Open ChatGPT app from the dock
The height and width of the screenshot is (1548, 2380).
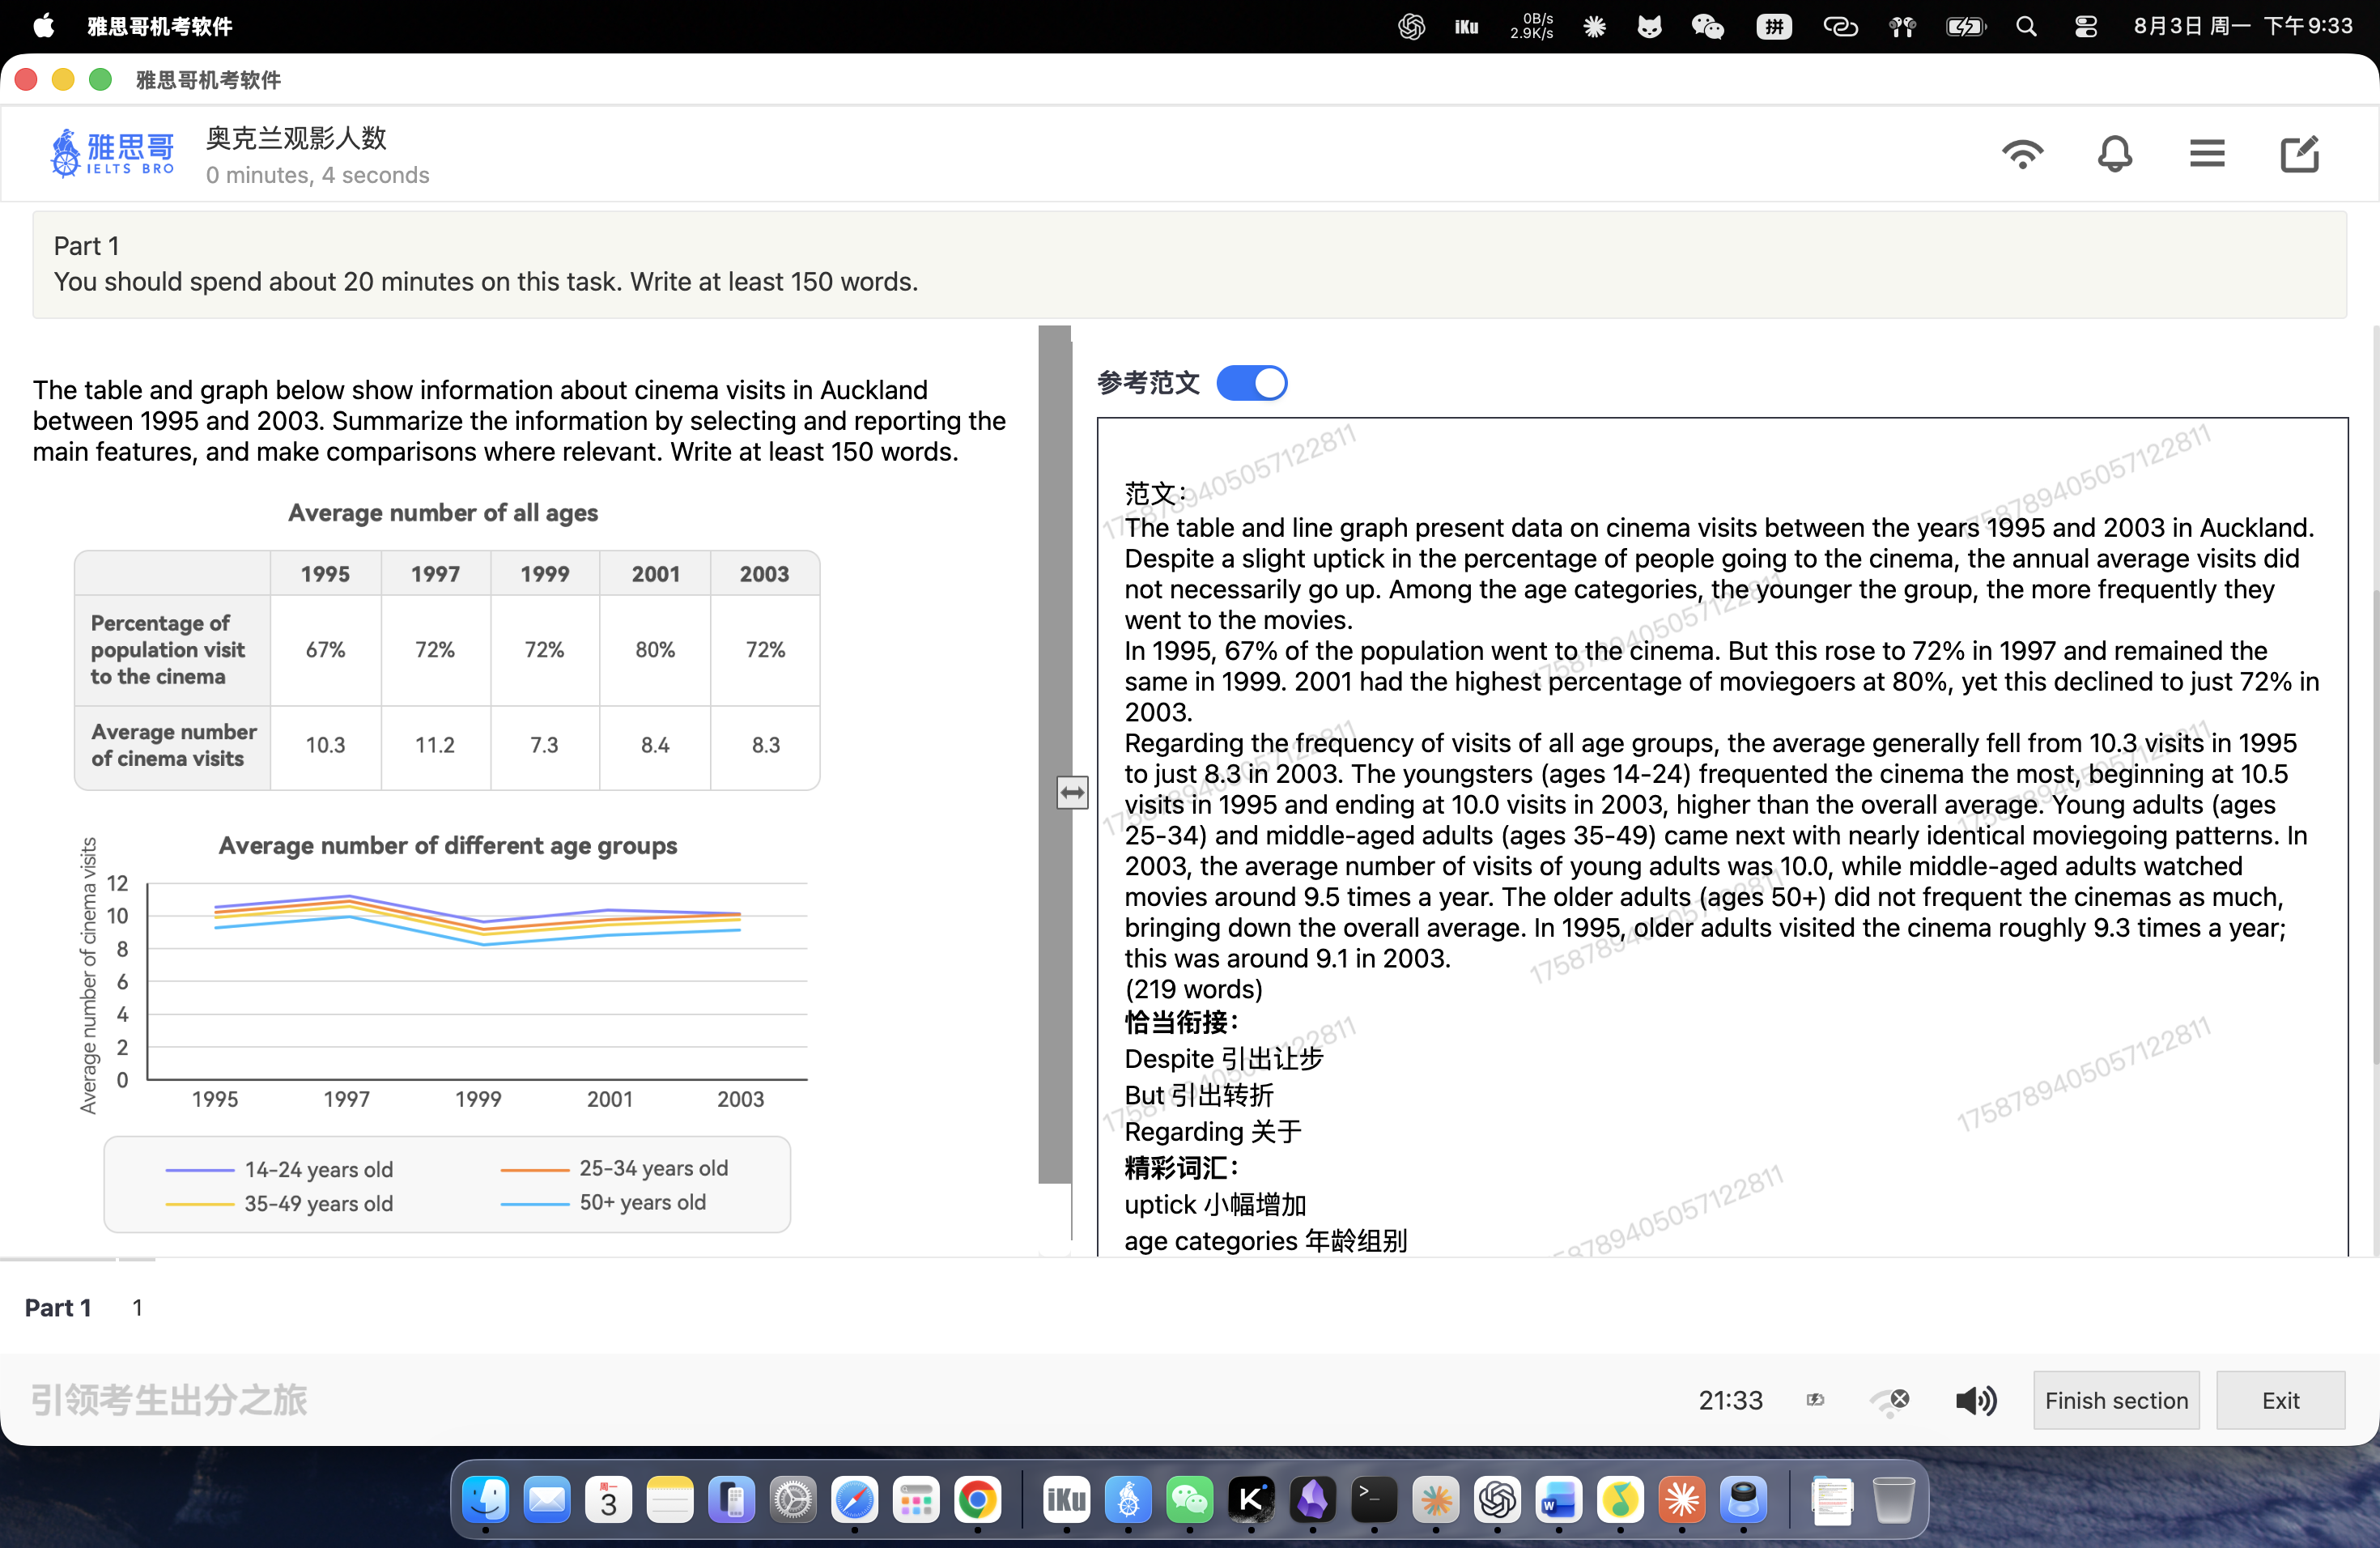(x=1497, y=1499)
